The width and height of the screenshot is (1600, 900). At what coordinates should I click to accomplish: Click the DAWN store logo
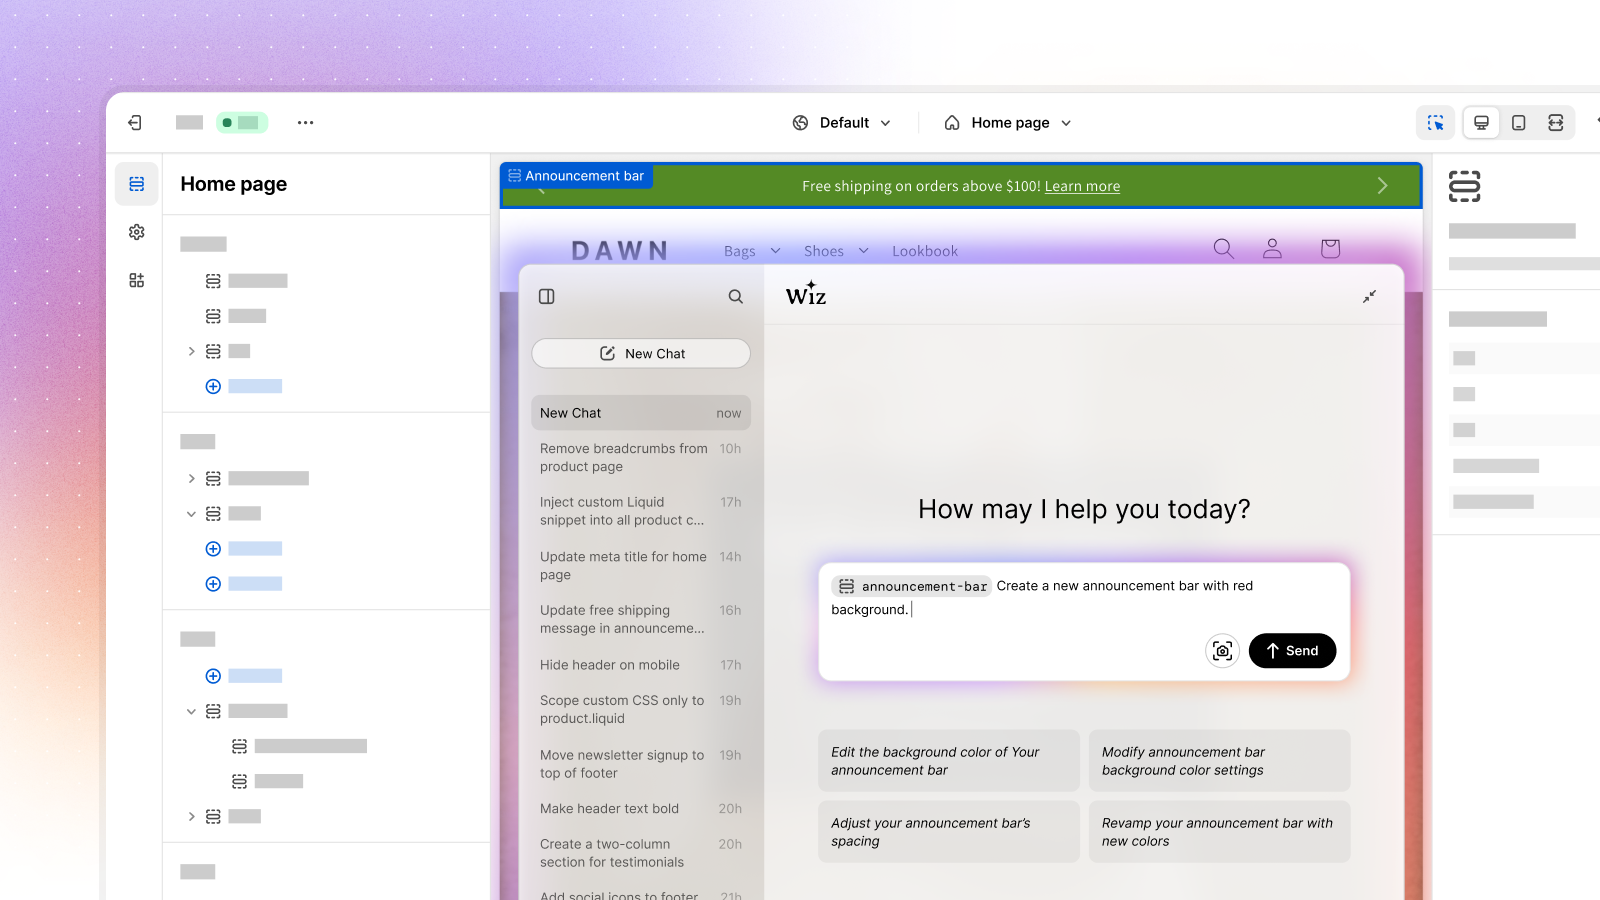(x=620, y=250)
